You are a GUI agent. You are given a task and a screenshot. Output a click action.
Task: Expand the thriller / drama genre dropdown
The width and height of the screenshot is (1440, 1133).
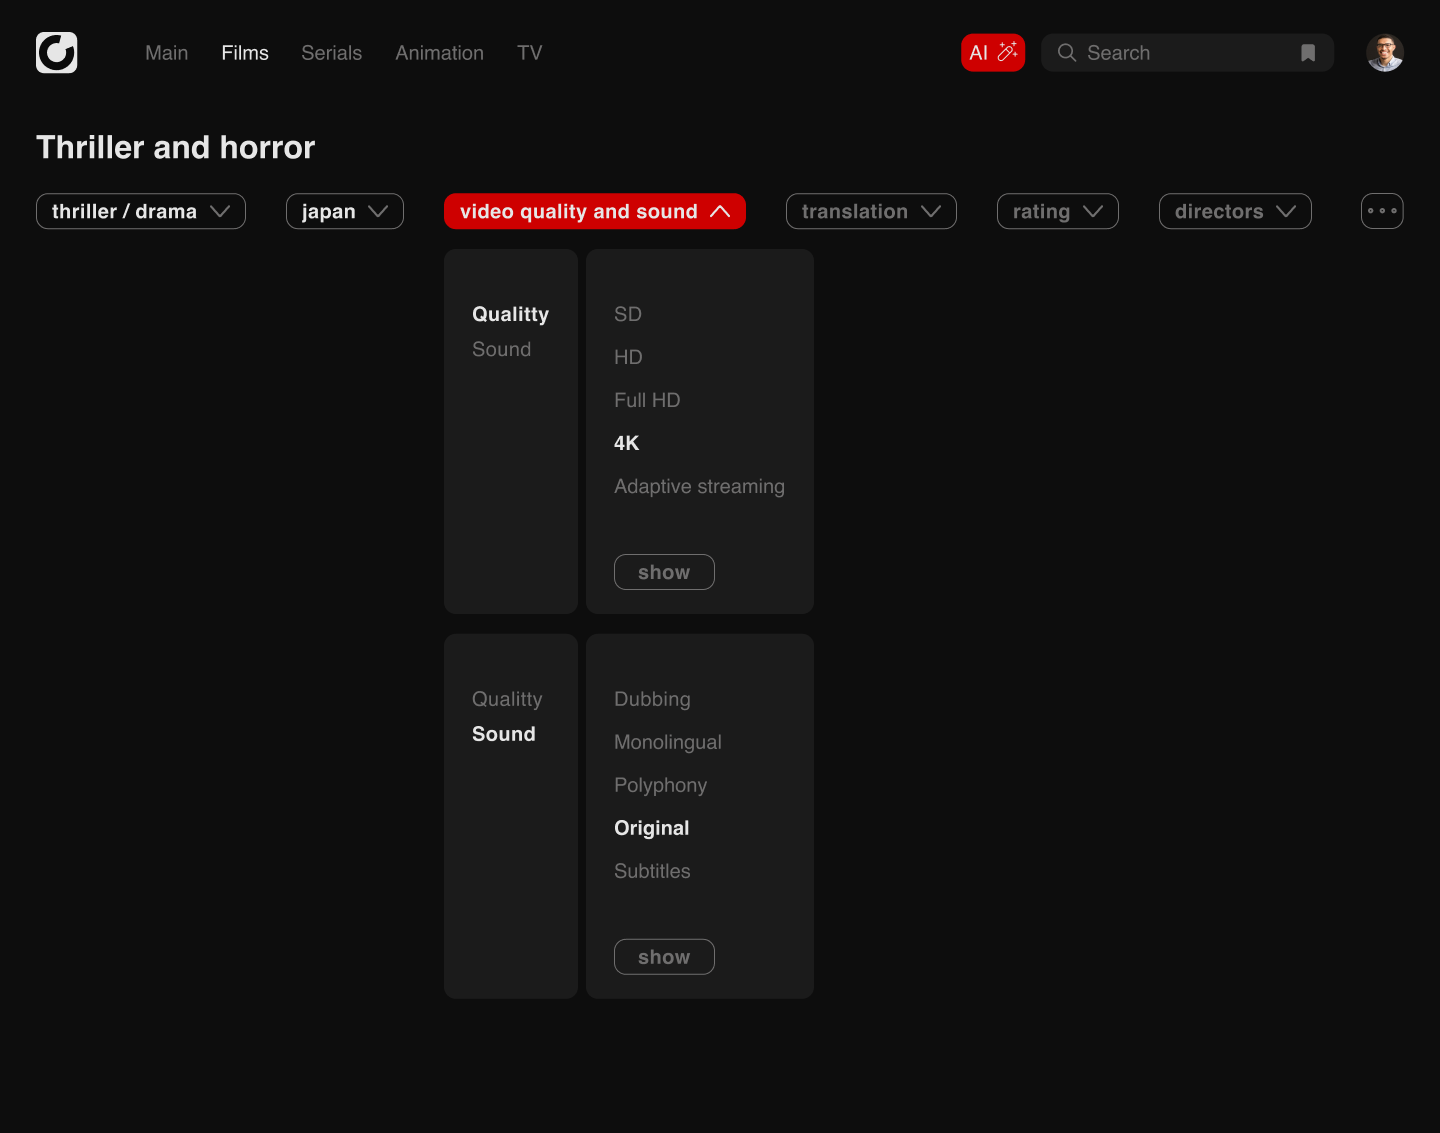[x=141, y=211]
